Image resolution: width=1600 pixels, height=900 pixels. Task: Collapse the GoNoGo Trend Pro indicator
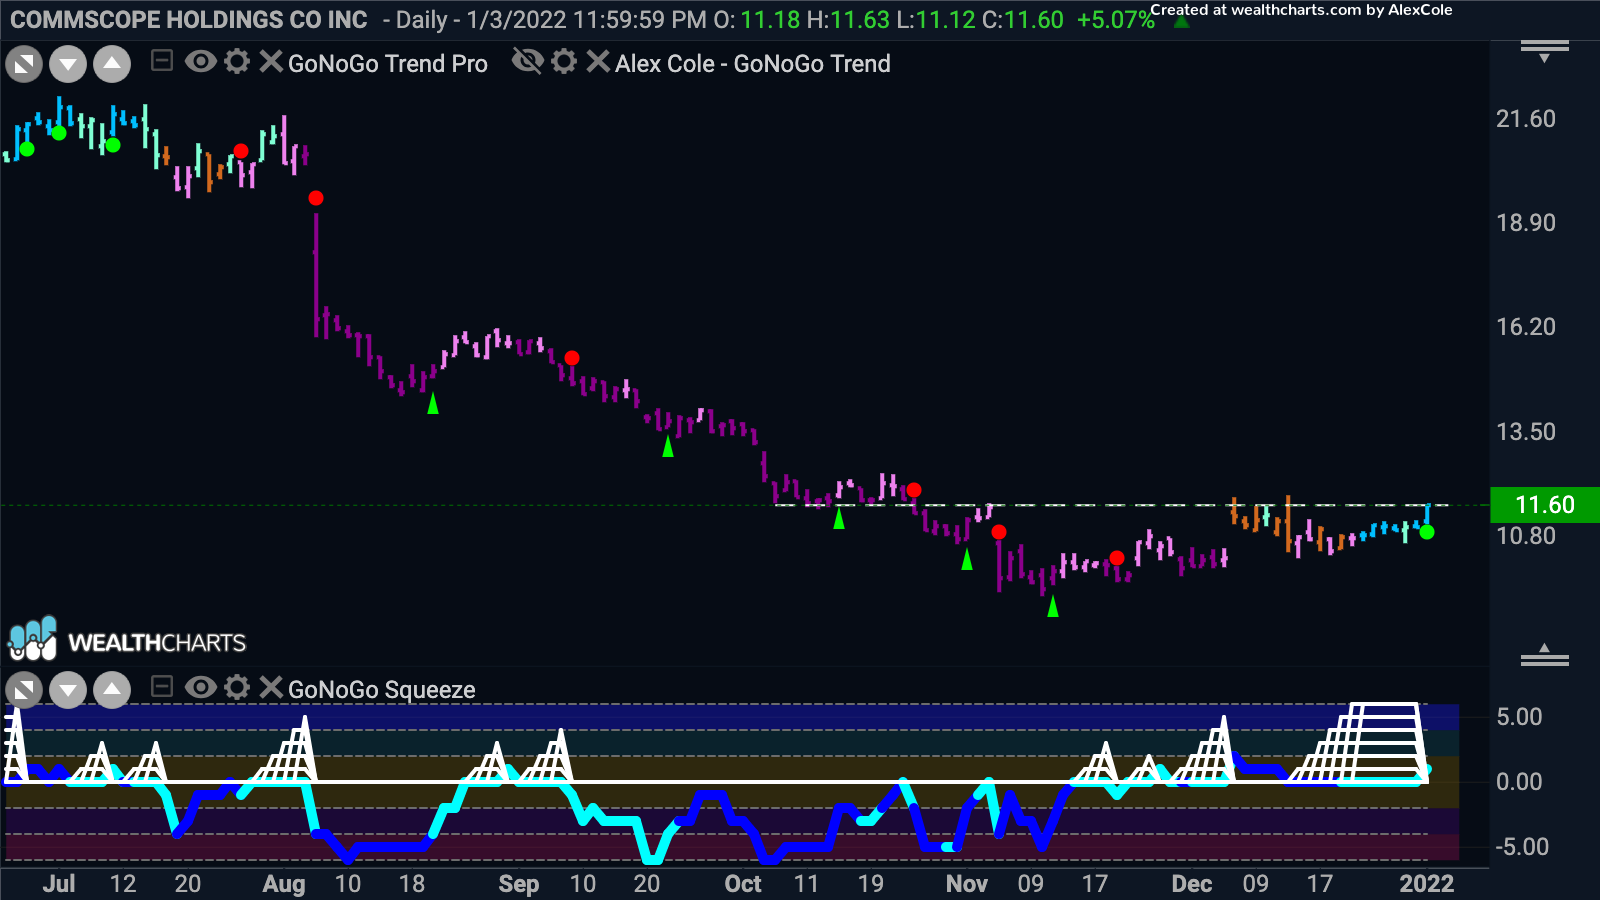coord(161,62)
